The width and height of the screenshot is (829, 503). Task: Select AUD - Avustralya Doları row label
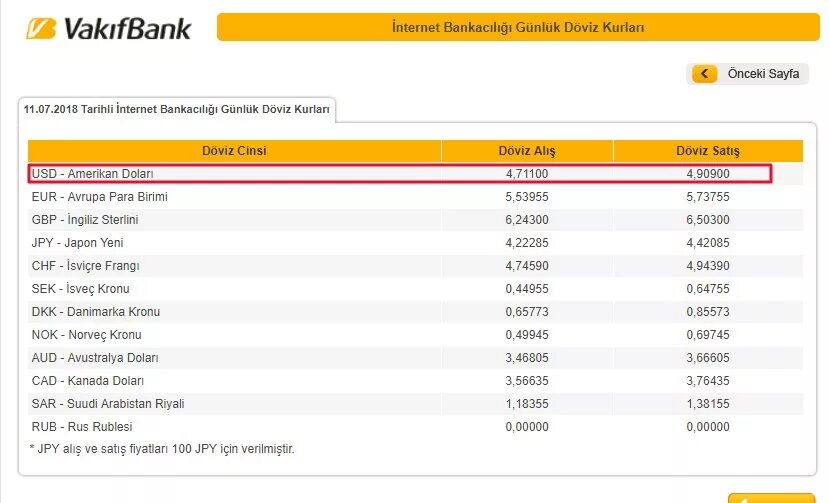95,358
